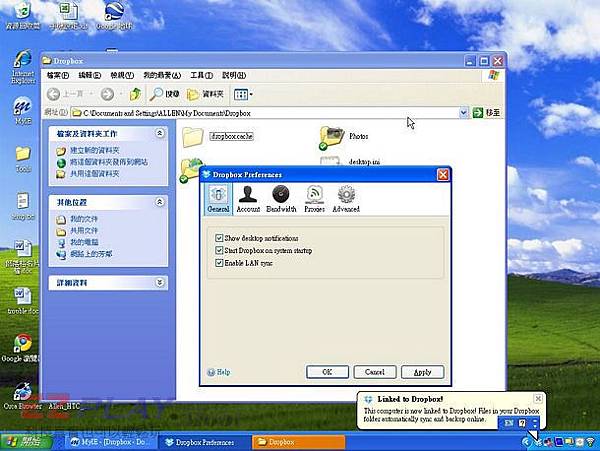The image size is (600, 451).
Task: Select the desktop.ini file name
Action: [x=364, y=162]
